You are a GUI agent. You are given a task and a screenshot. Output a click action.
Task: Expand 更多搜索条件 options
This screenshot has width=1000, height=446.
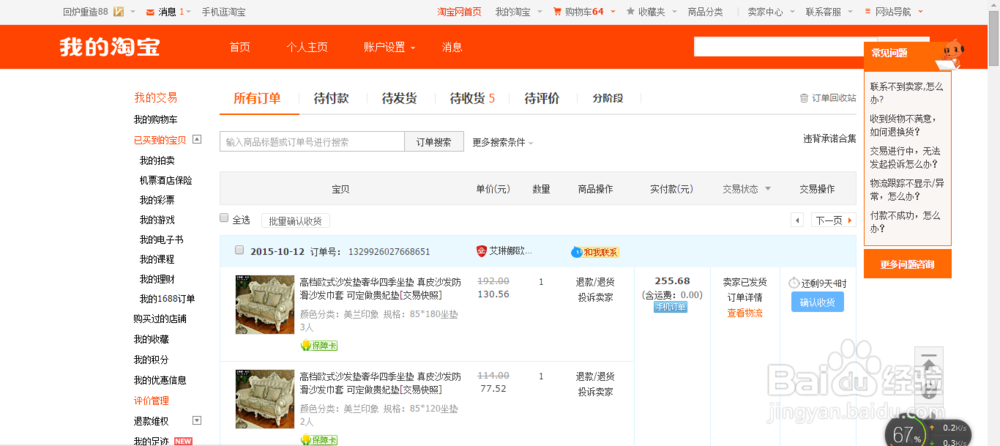tap(503, 142)
